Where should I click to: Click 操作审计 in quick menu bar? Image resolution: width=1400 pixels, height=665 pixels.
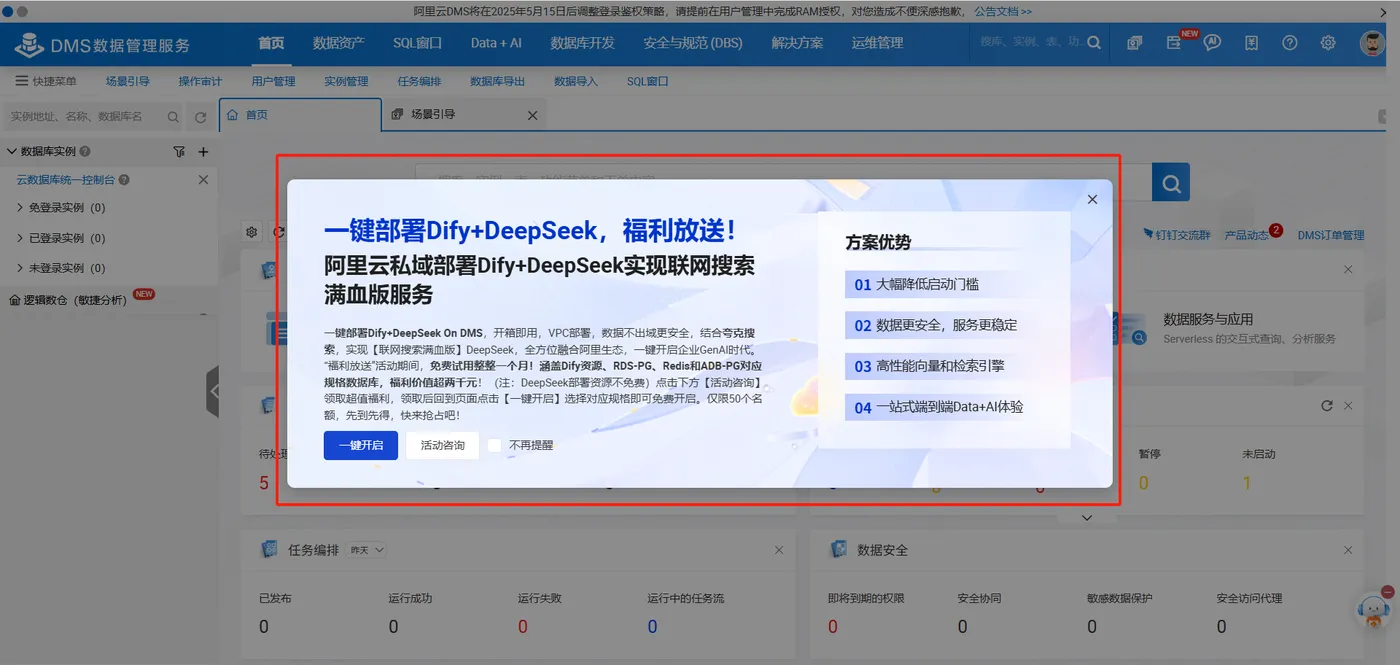pos(200,81)
